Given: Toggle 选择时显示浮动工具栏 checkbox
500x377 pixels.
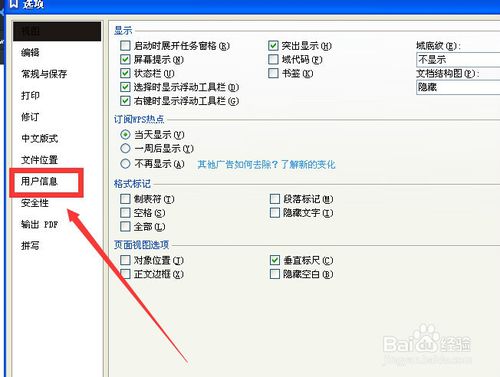Looking at the screenshot, I should point(125,87).
